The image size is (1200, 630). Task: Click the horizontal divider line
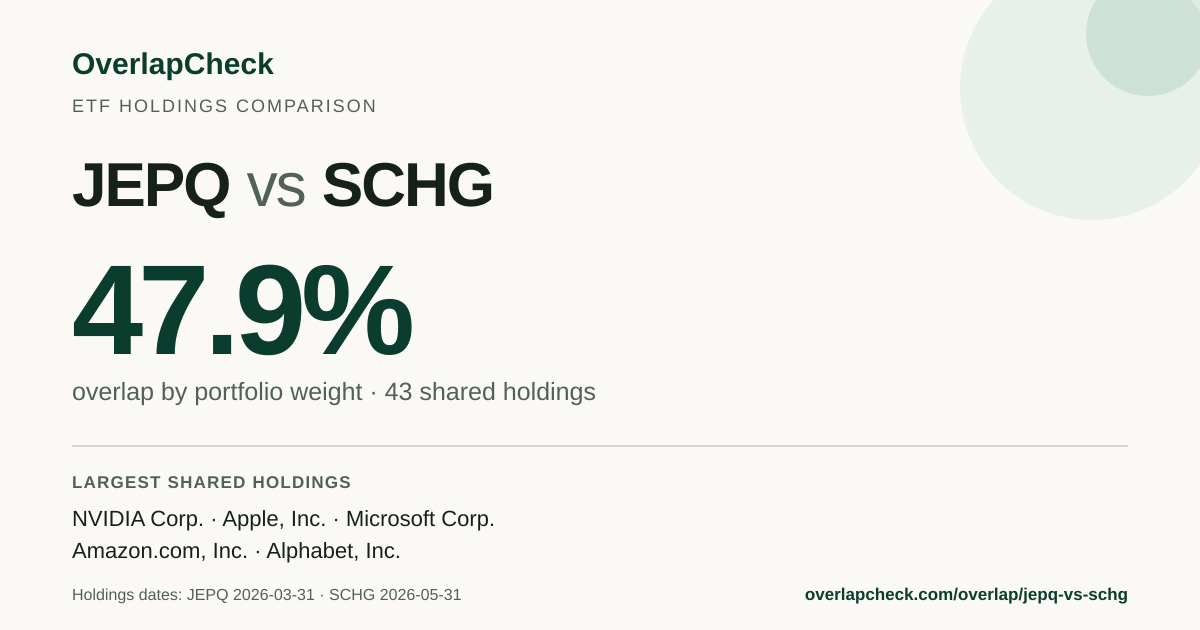coord(600,446)
